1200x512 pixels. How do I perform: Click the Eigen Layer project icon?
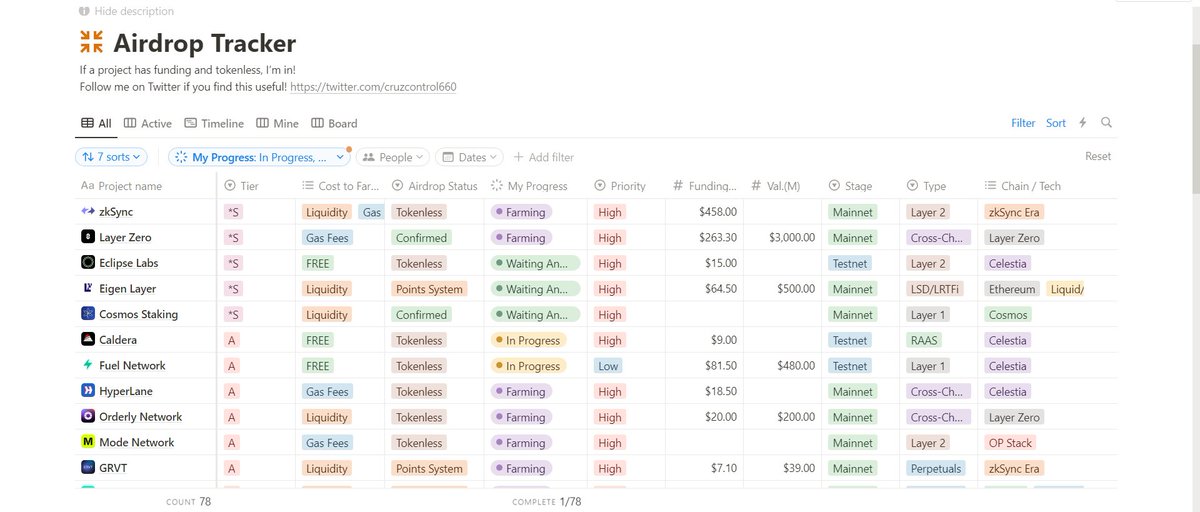pos(88,289)
